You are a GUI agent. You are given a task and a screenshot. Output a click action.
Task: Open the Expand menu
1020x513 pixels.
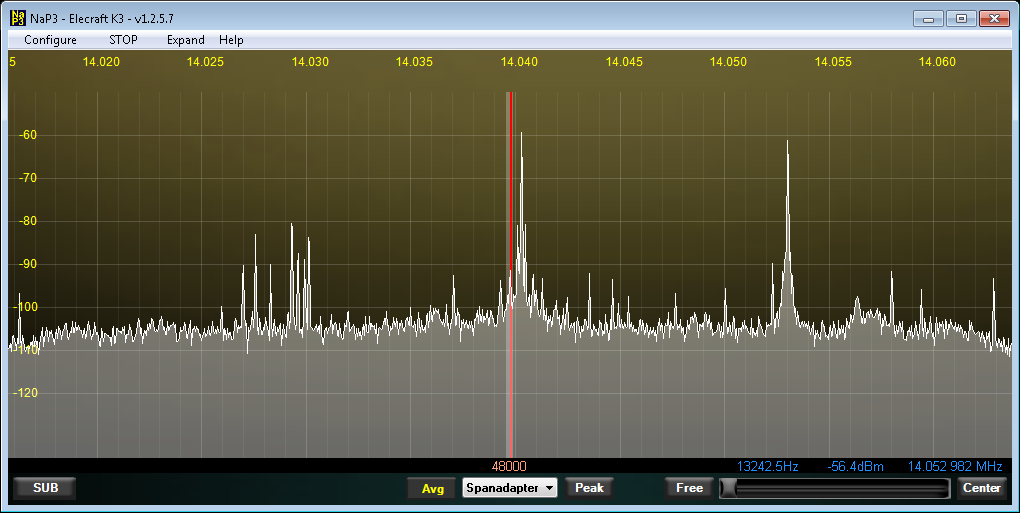tap(185, 40)
